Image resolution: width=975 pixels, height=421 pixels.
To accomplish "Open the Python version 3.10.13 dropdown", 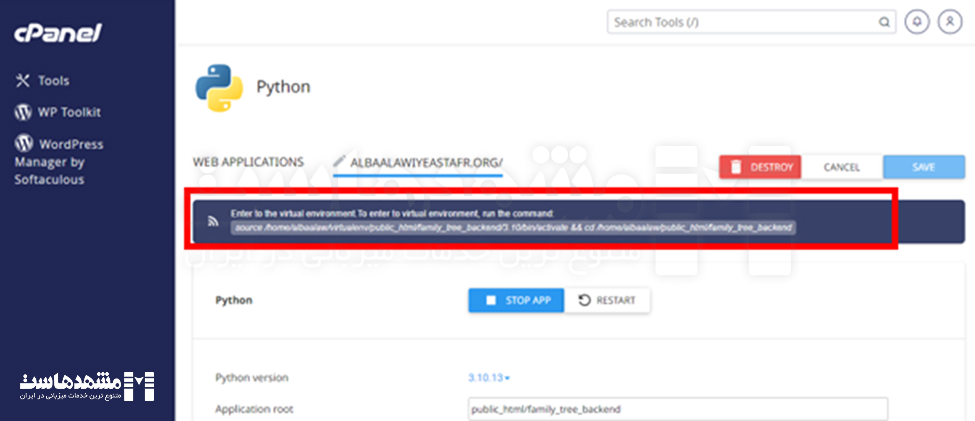I will tap(489, 377).
